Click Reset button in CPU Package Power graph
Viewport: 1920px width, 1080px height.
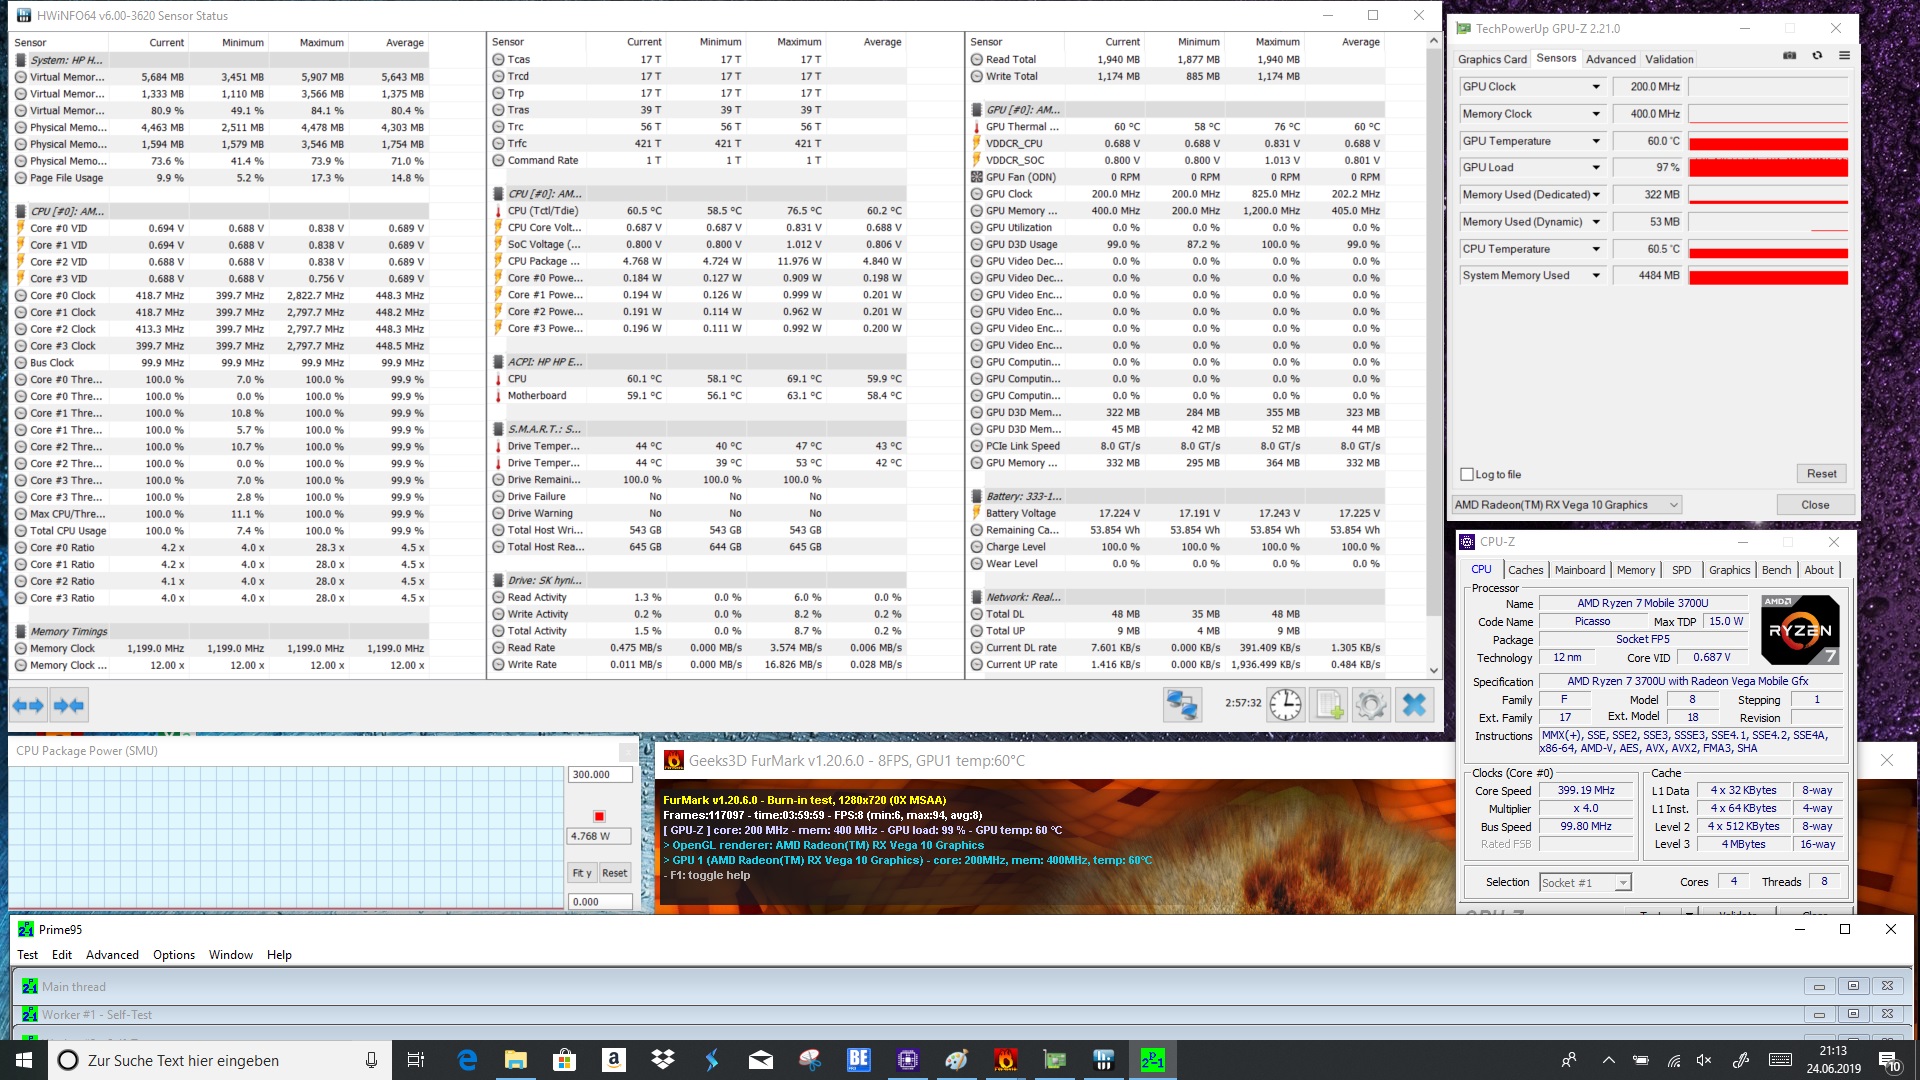(615, 873)
